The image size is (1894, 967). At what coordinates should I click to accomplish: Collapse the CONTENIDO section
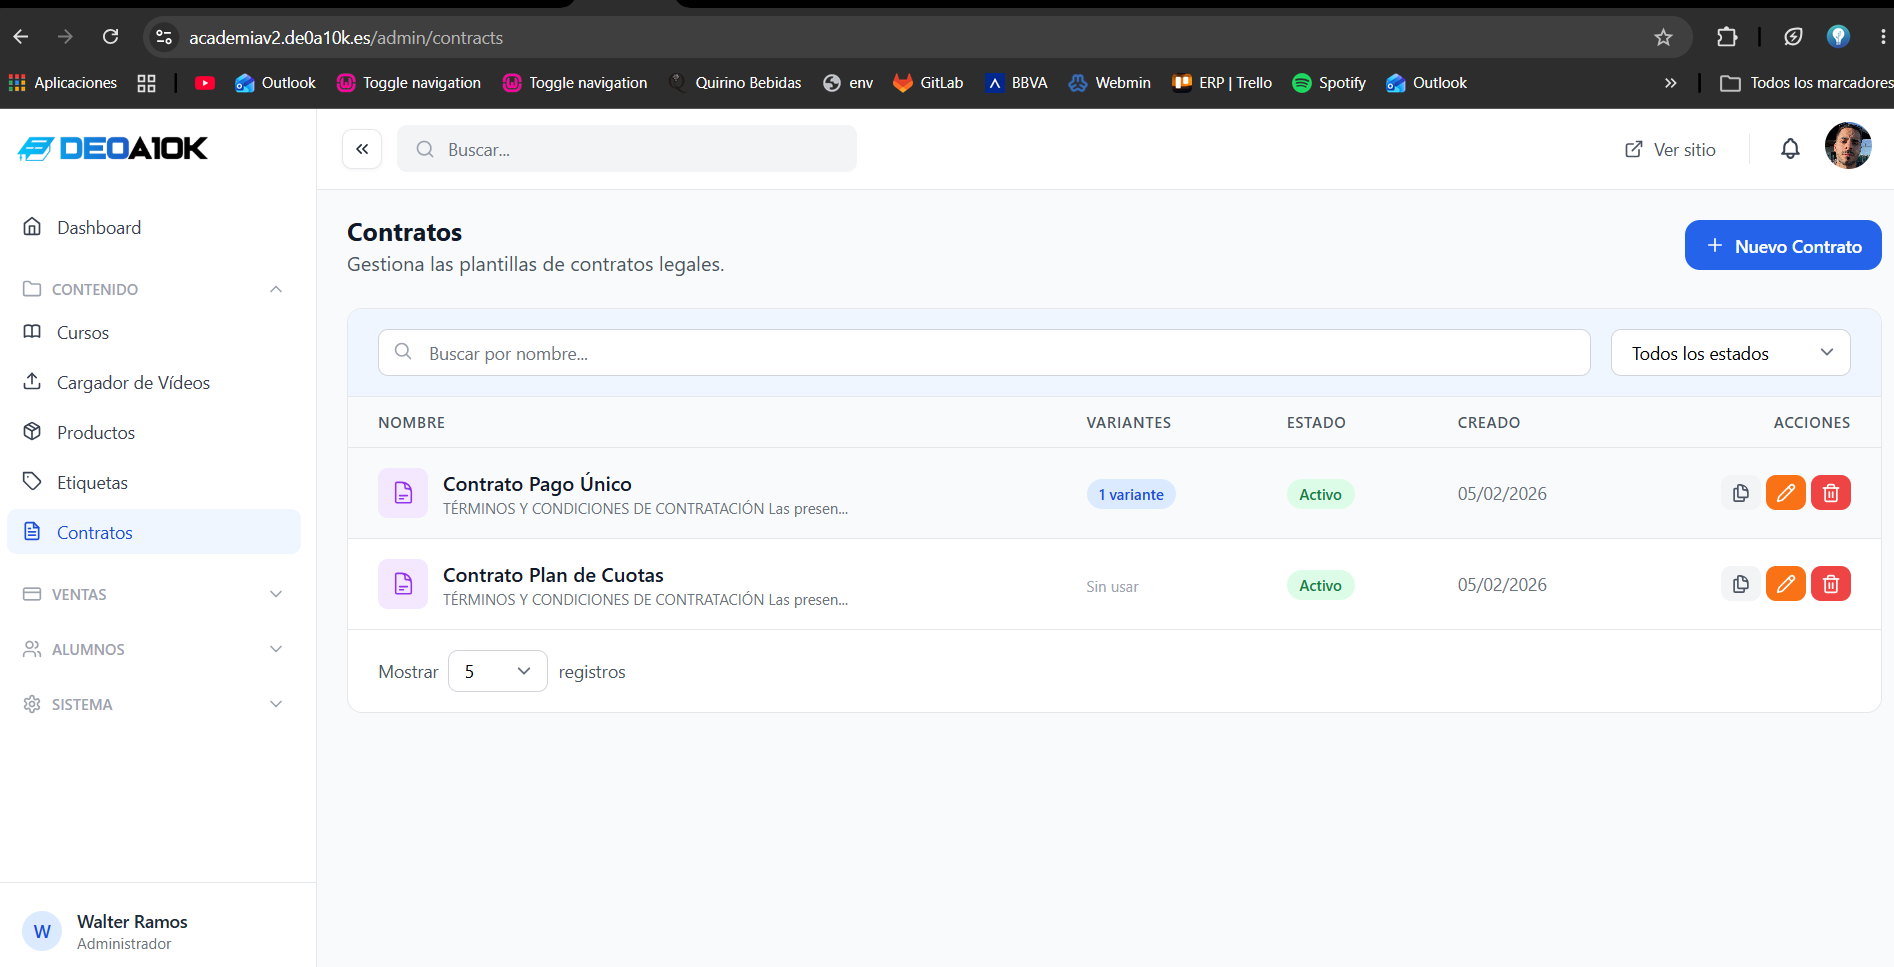[153, 289]
